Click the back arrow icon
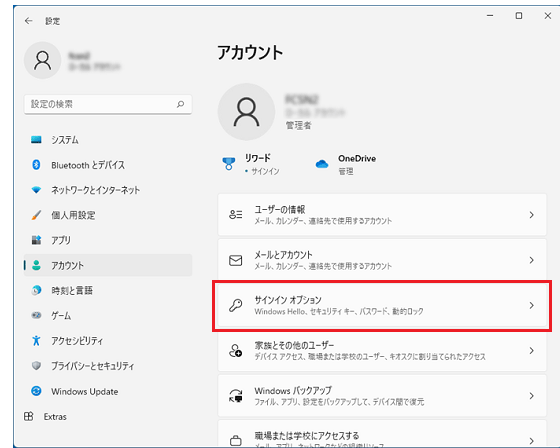 point(29,21)
